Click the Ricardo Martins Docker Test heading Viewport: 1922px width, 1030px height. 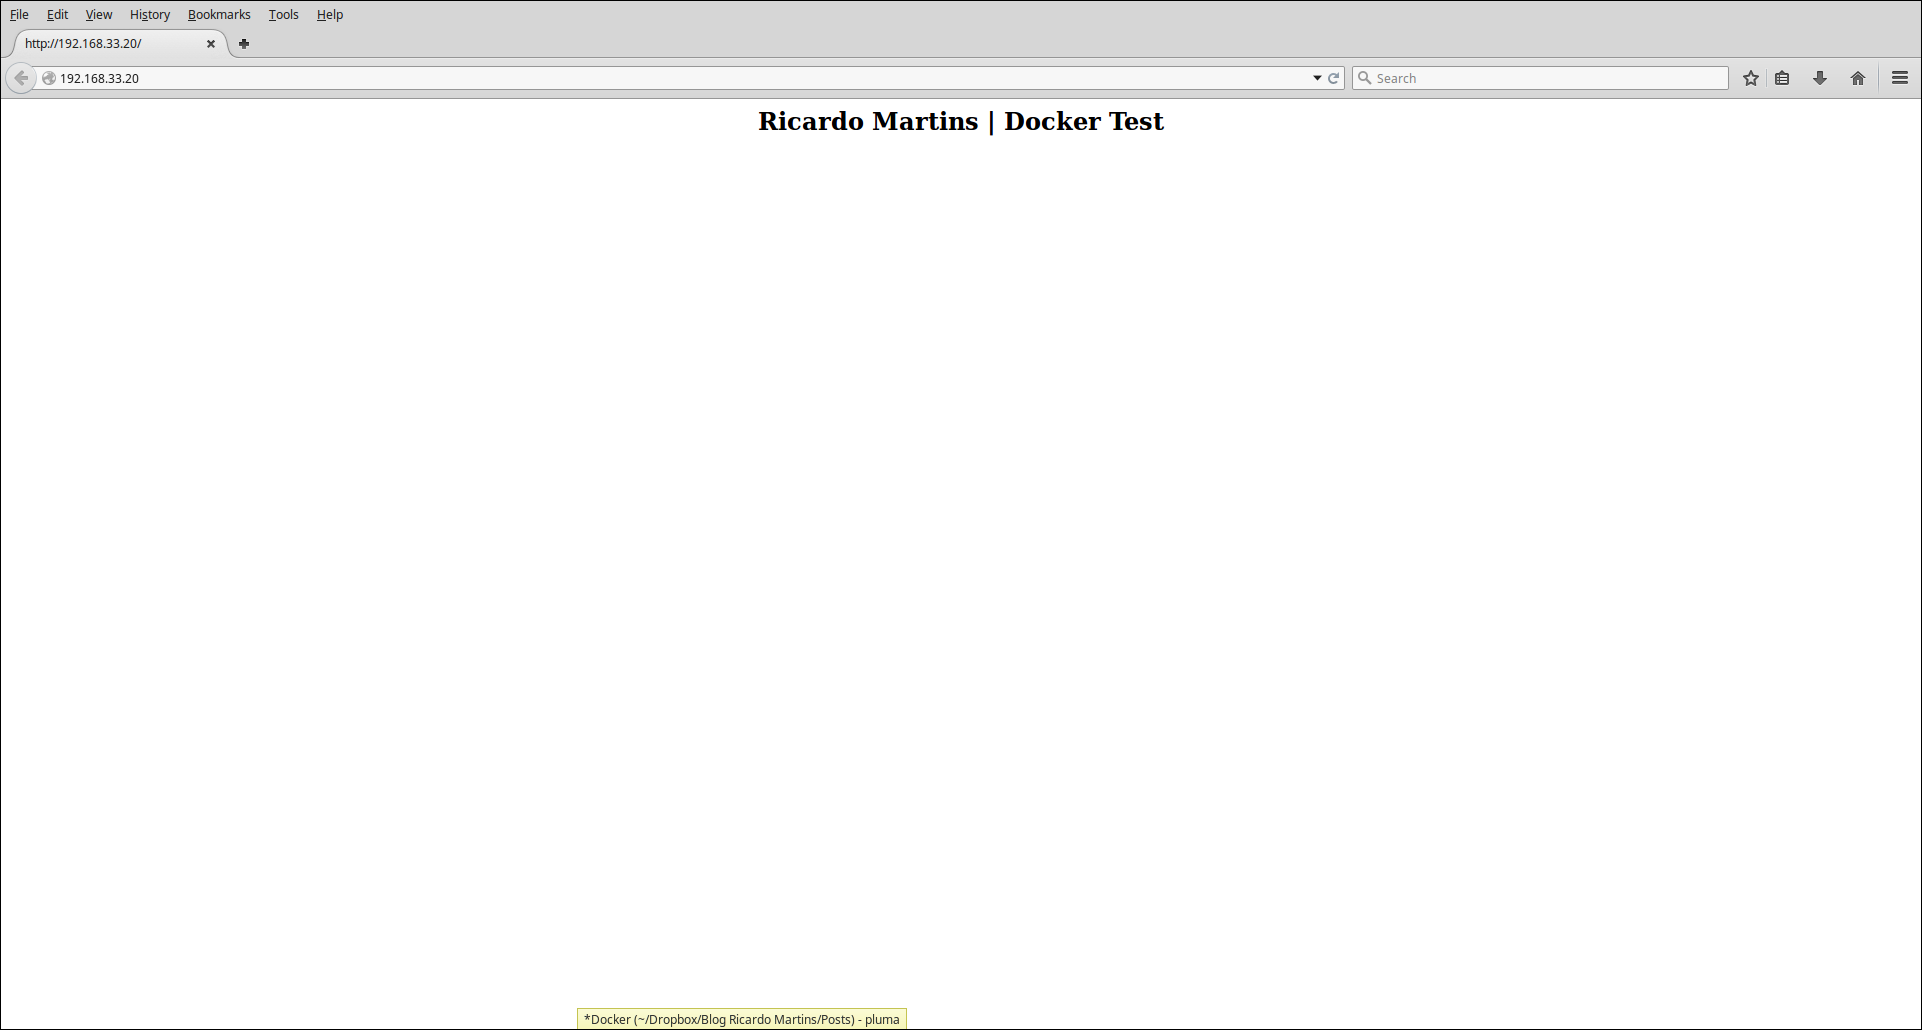(x=960, y=121)
